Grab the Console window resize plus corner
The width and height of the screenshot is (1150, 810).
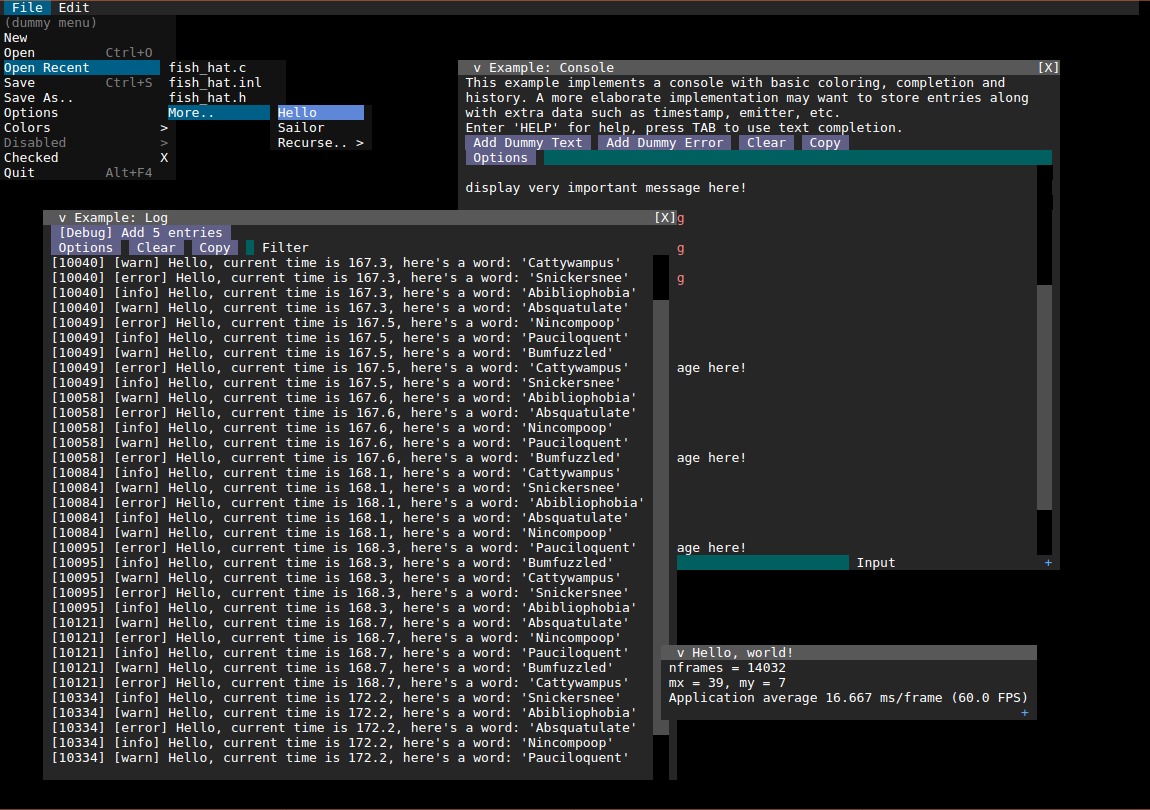click(1048, 563)
